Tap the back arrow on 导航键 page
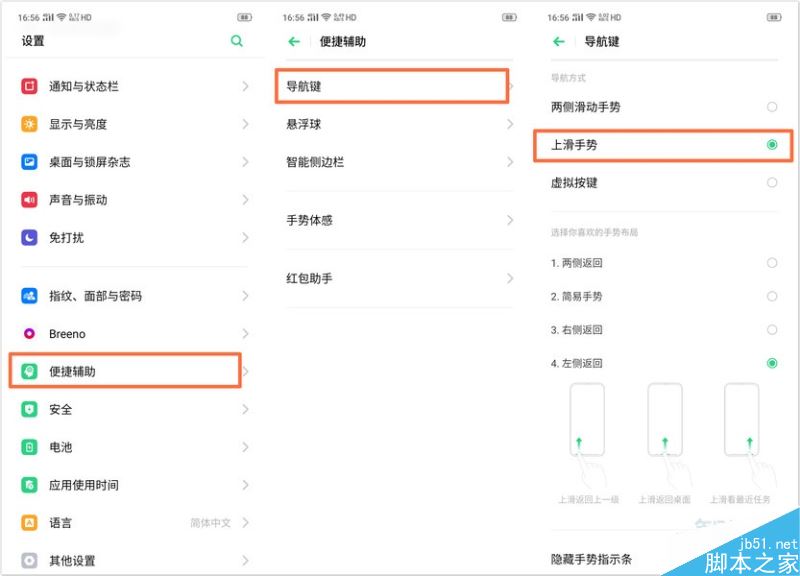800x576 pixels. click(x=558, y=42)
